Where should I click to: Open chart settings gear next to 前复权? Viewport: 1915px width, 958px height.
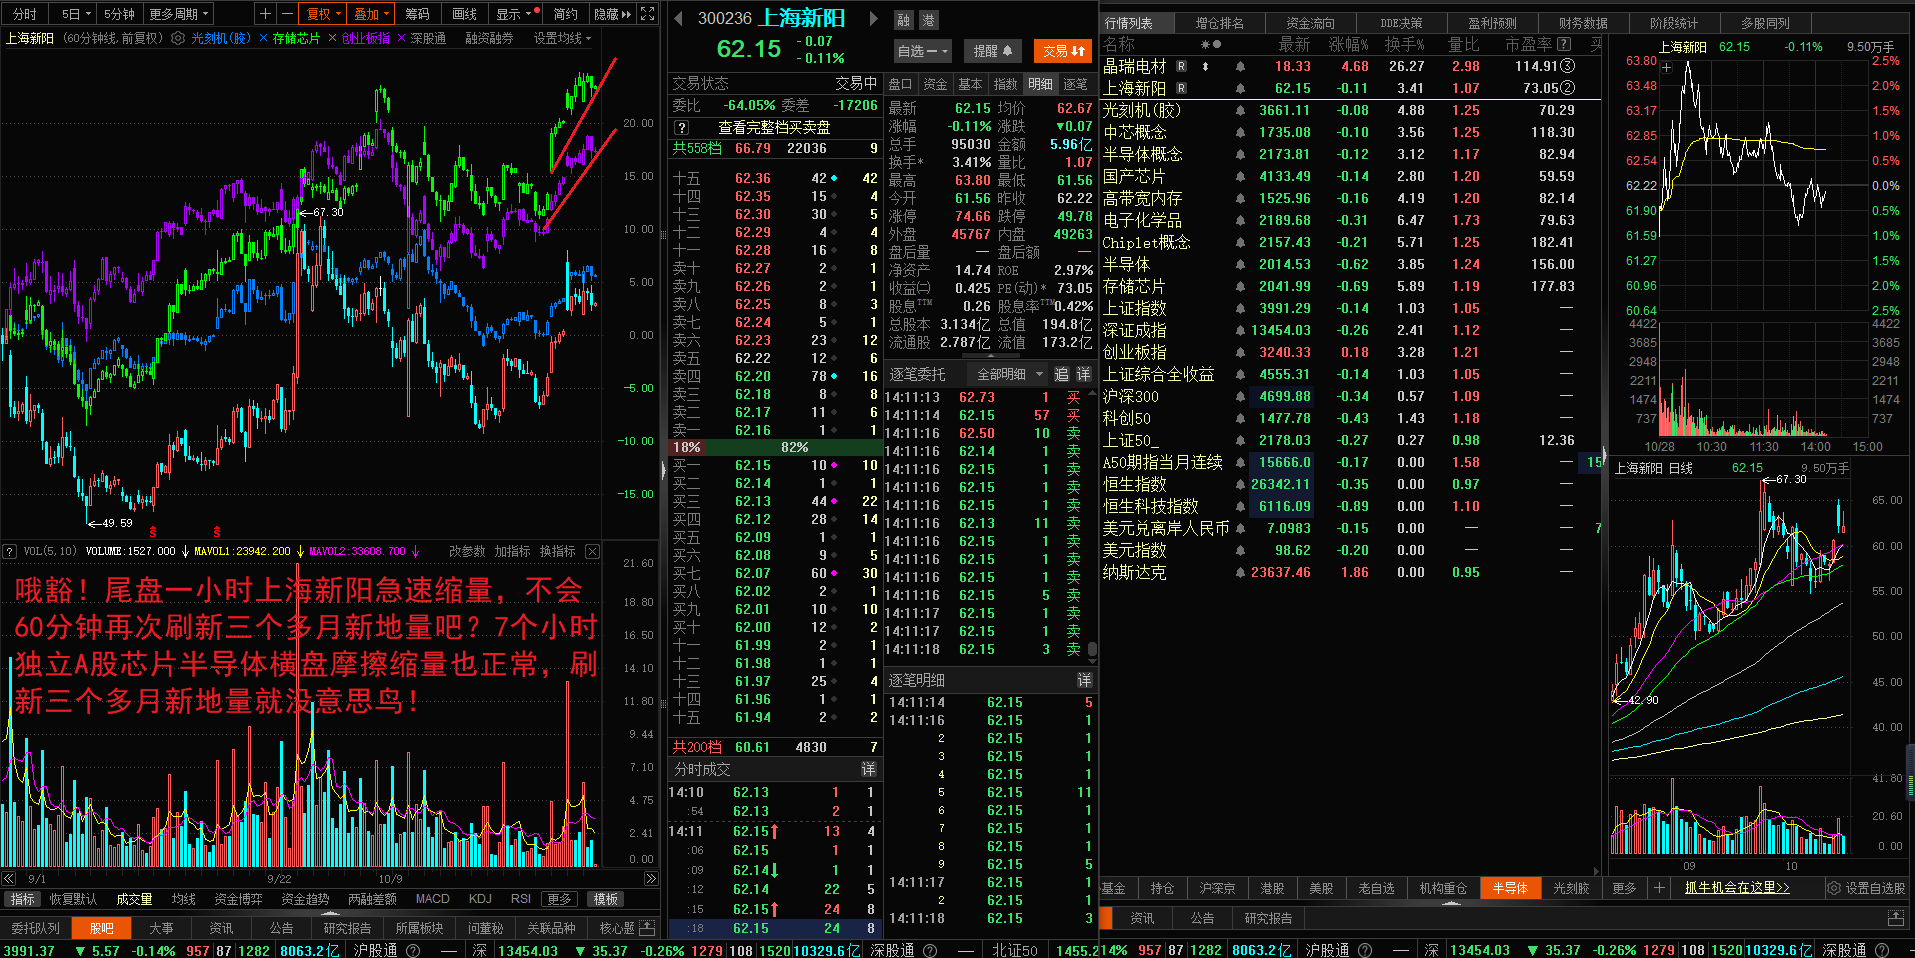178,38
